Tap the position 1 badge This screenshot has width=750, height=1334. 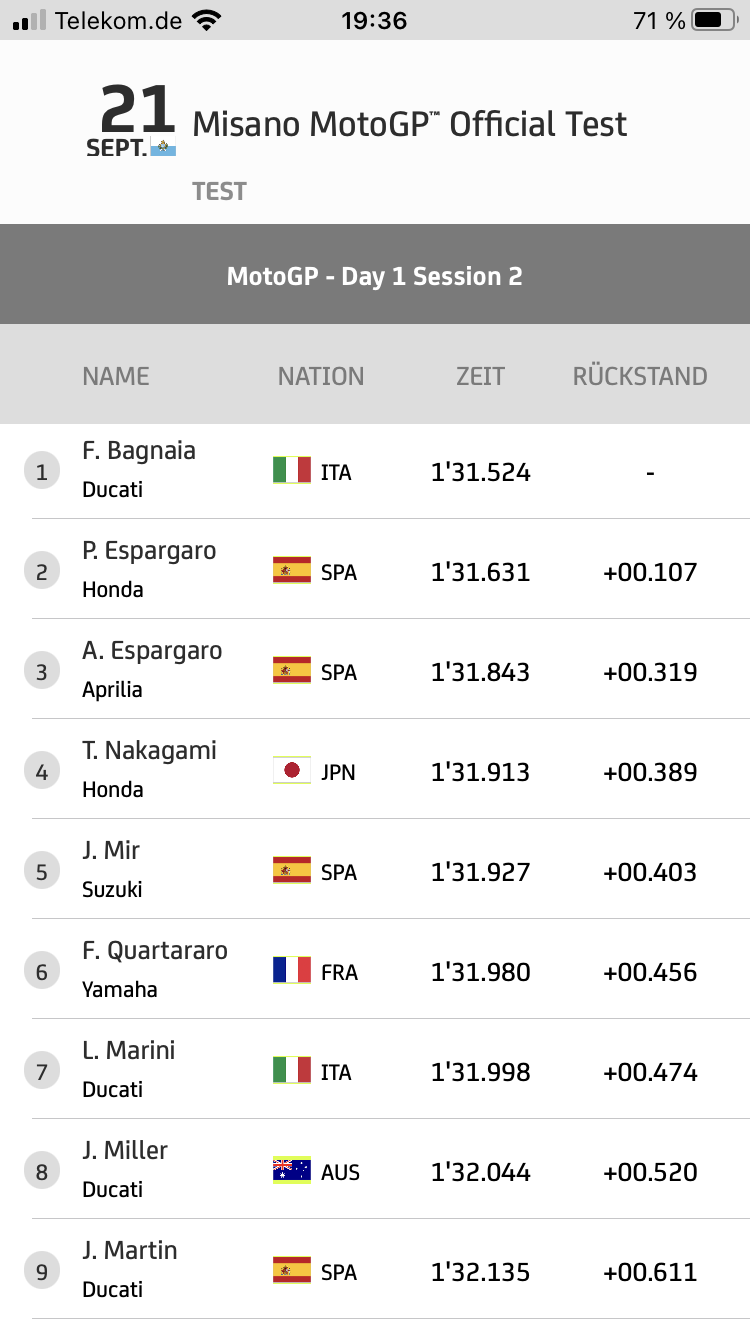pyautogui.click(x=41, y=472)
